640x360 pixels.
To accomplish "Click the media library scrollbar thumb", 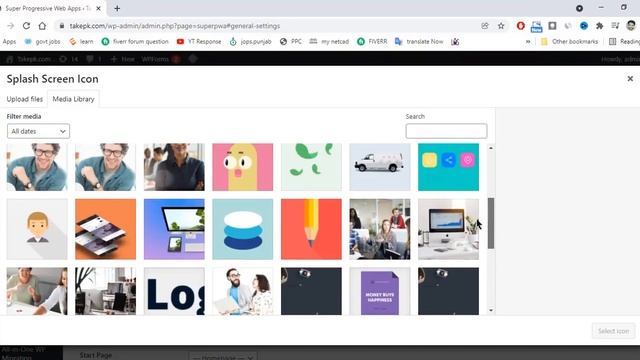I will pos(491,223).
